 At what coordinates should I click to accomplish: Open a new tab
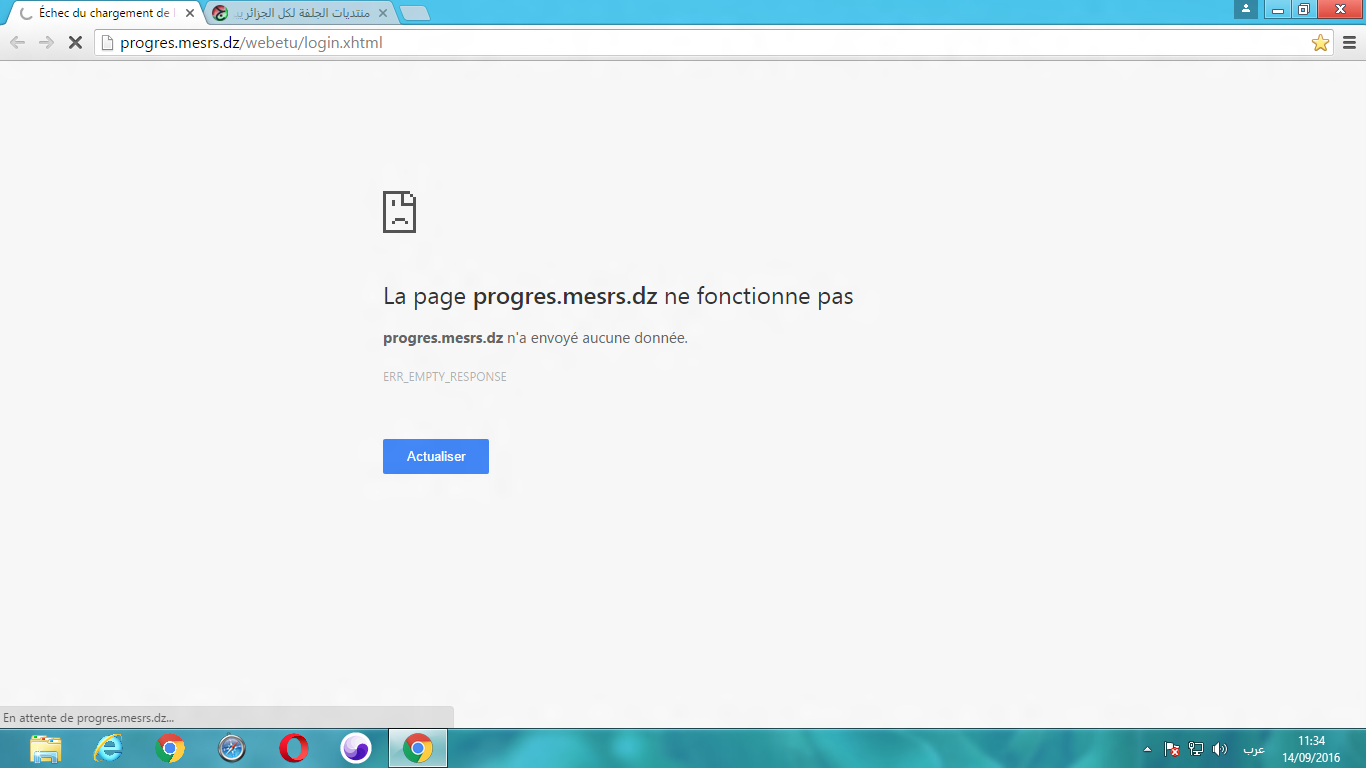coord(414,13)
